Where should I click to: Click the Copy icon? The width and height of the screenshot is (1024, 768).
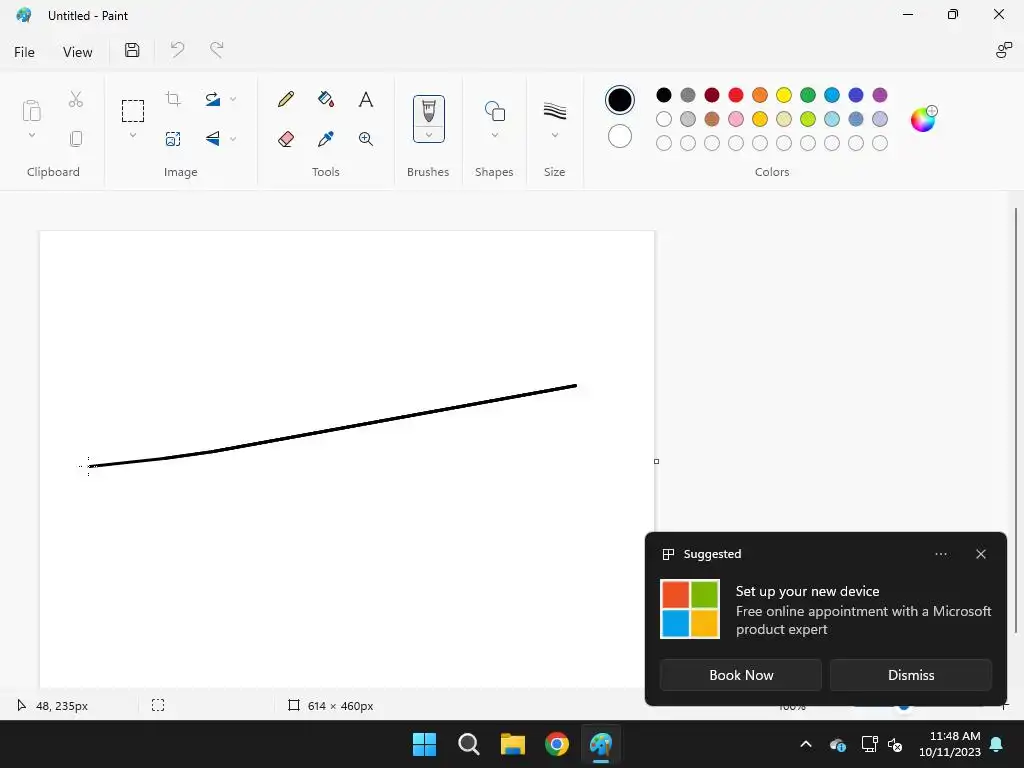click(x=76, y=139)
